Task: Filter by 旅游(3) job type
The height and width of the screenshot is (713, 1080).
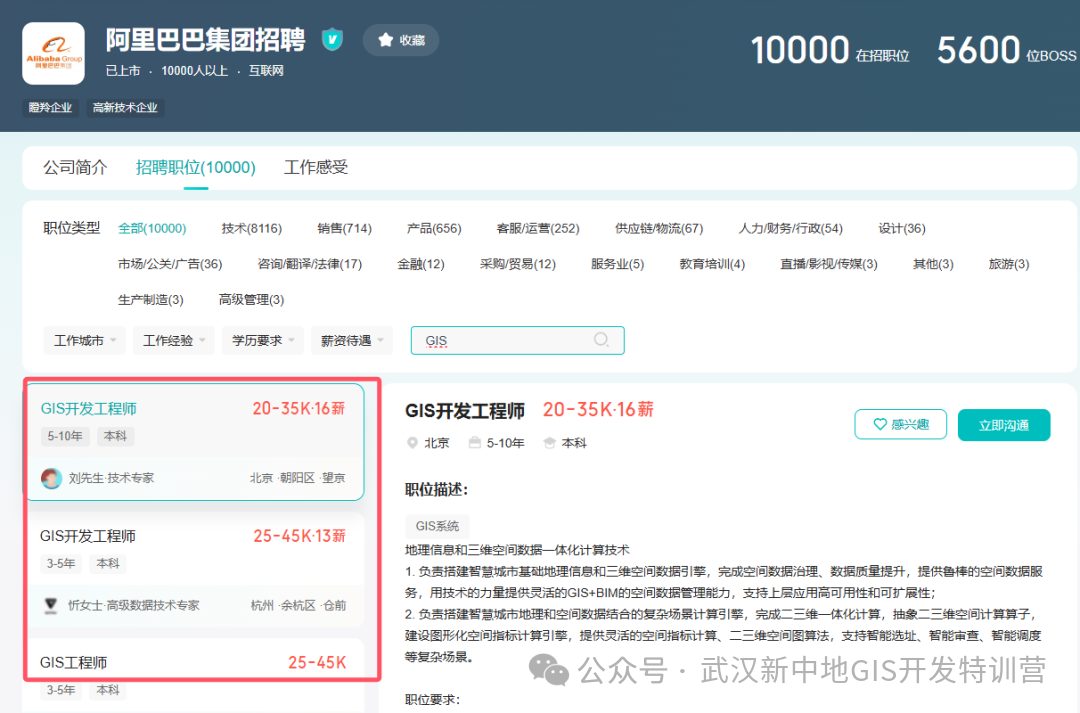Action: coord(1008,264)
